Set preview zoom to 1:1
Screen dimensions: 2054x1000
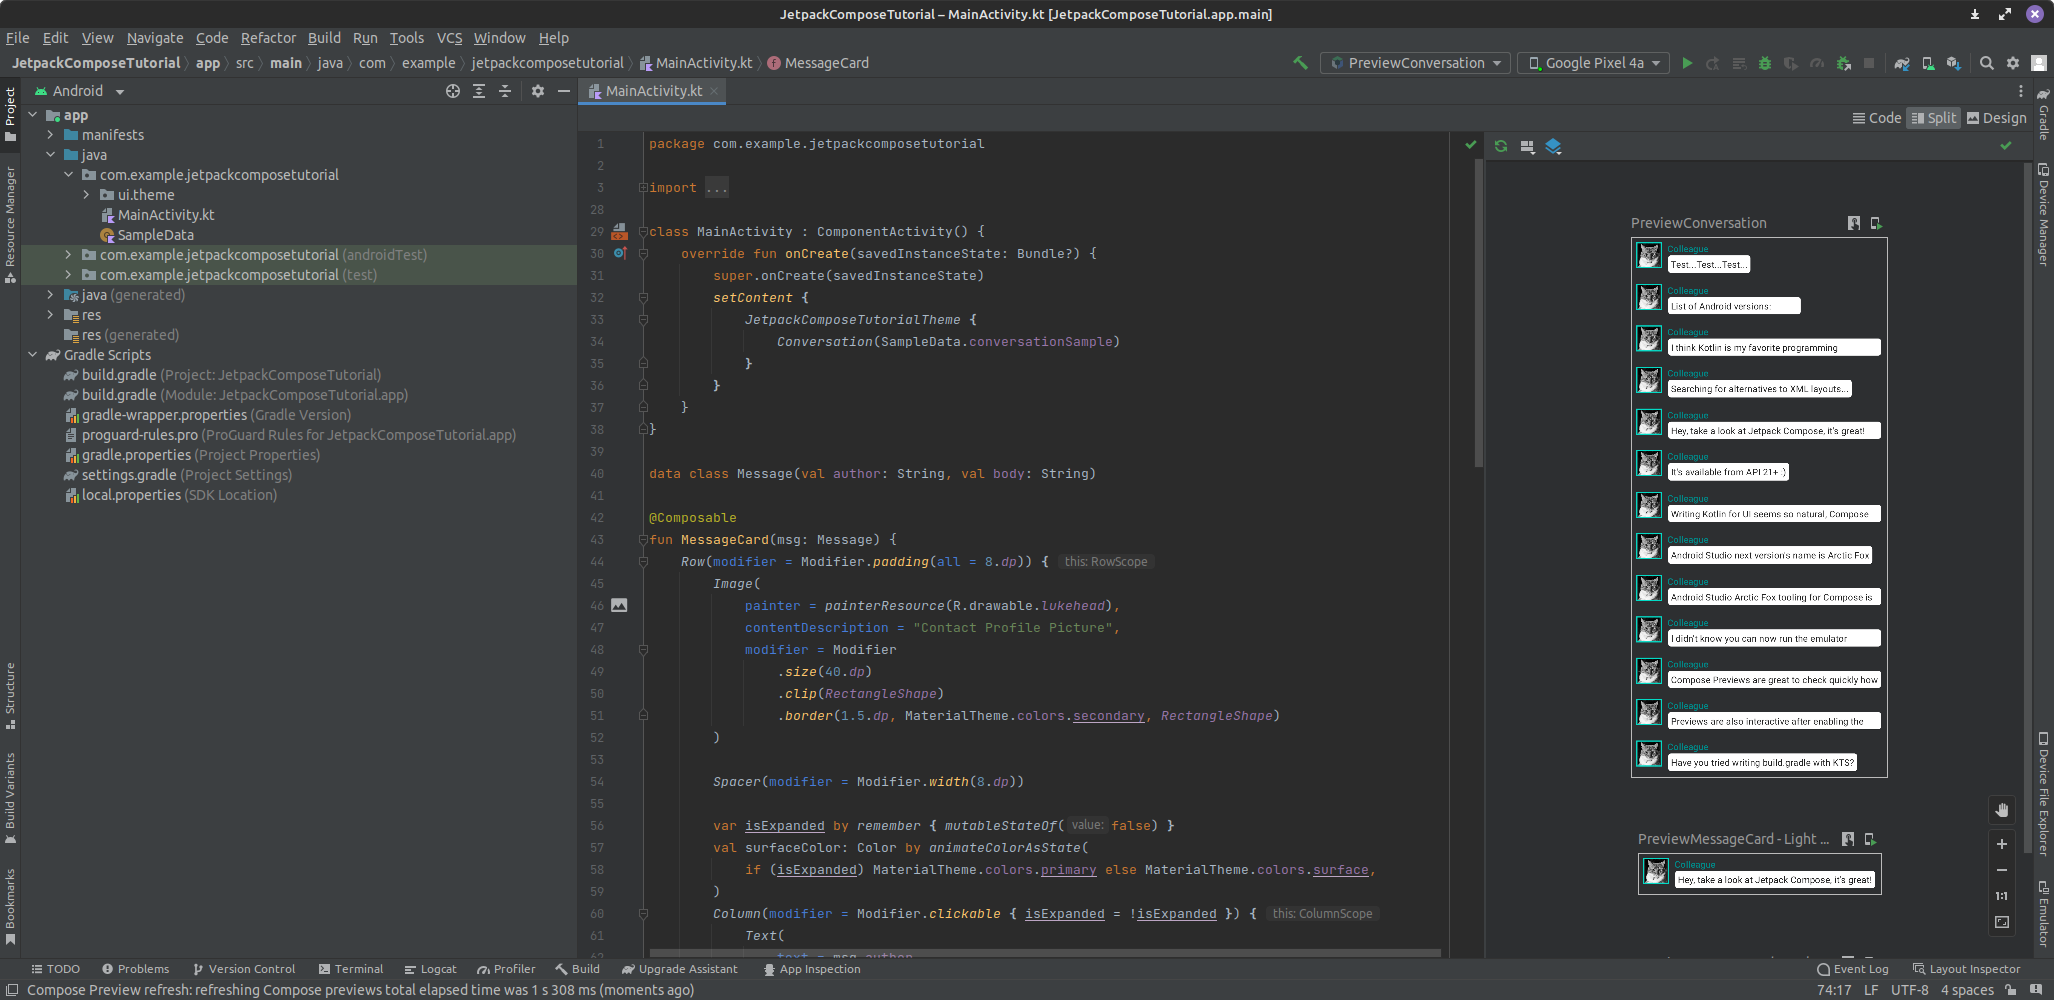point(2002,896)
